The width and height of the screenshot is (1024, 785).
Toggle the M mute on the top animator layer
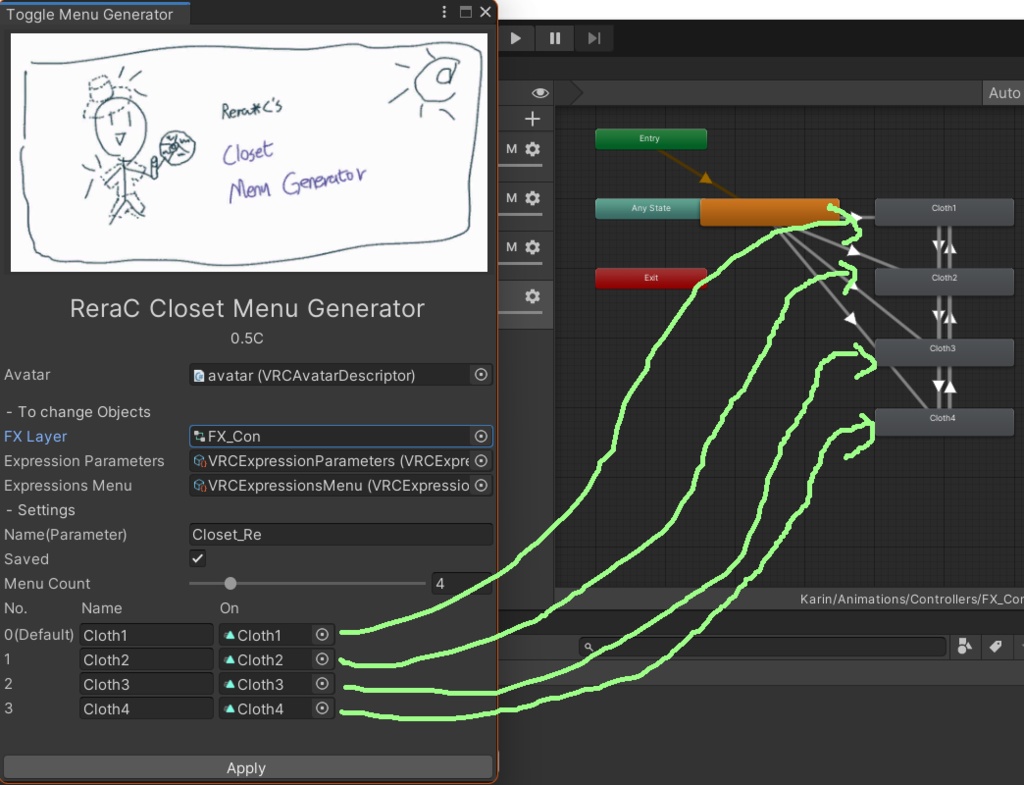pyautogui.click(x=511, y=150)
